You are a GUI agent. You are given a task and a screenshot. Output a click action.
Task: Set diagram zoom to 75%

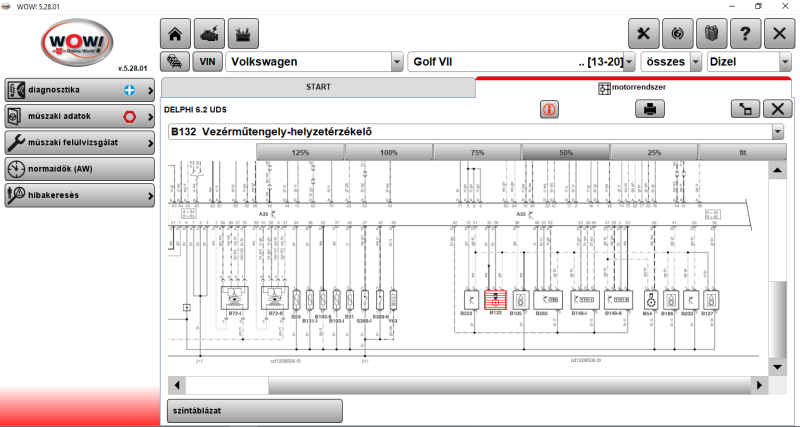pyautogui.click(x=477, y=153)
